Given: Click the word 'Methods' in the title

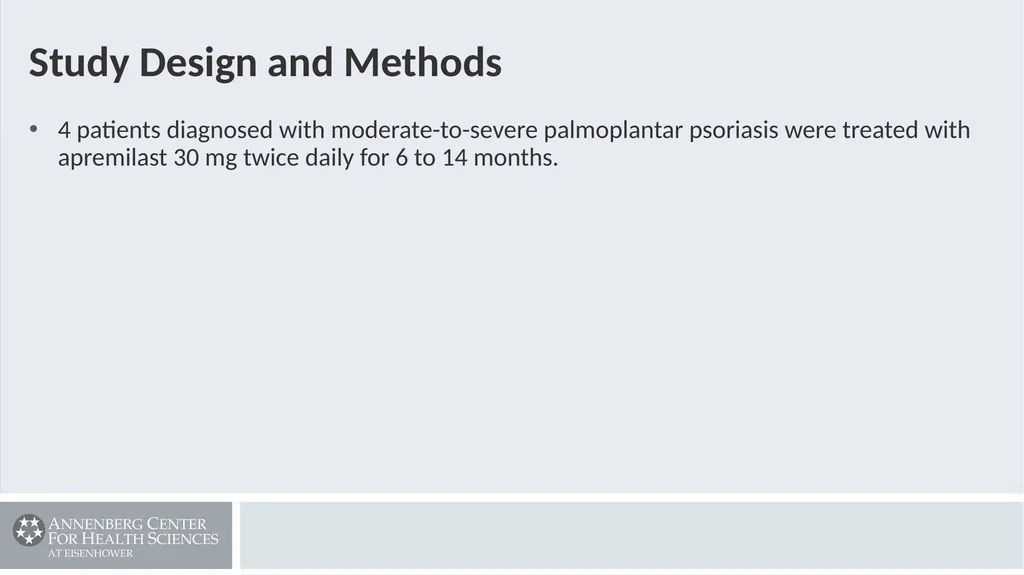Looking at the screenshot, I should click(423, 62).
